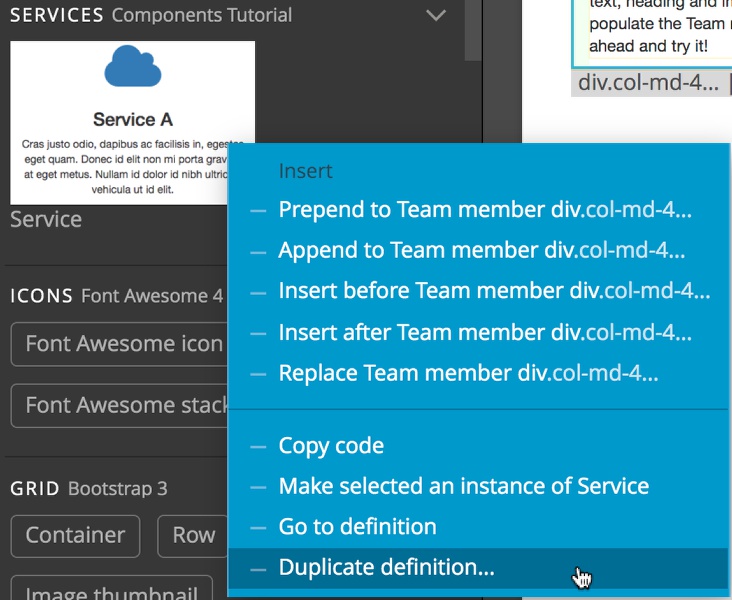Screen dimensions: 732x600
Task: Click the Image thumbnail component
Action: click(x=112, y=589)
